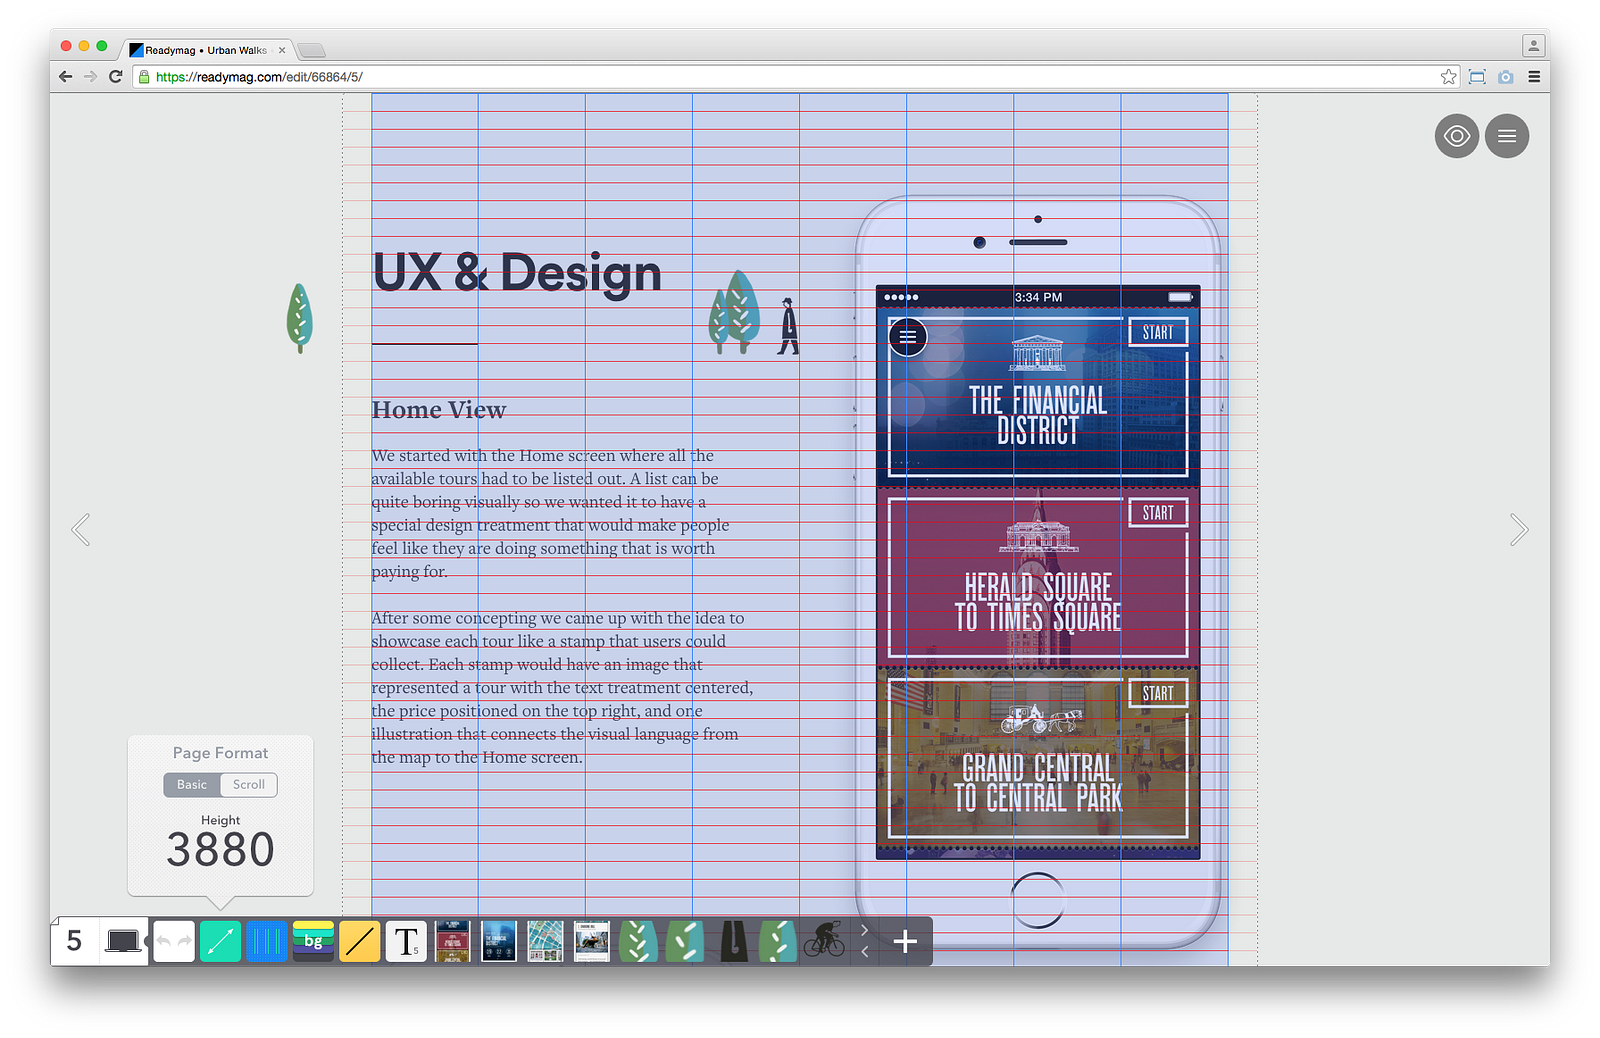The height and width of the screenshot is (1038, 1600).
Task: Open a new Chrome tab
Action: click(311, 50)
